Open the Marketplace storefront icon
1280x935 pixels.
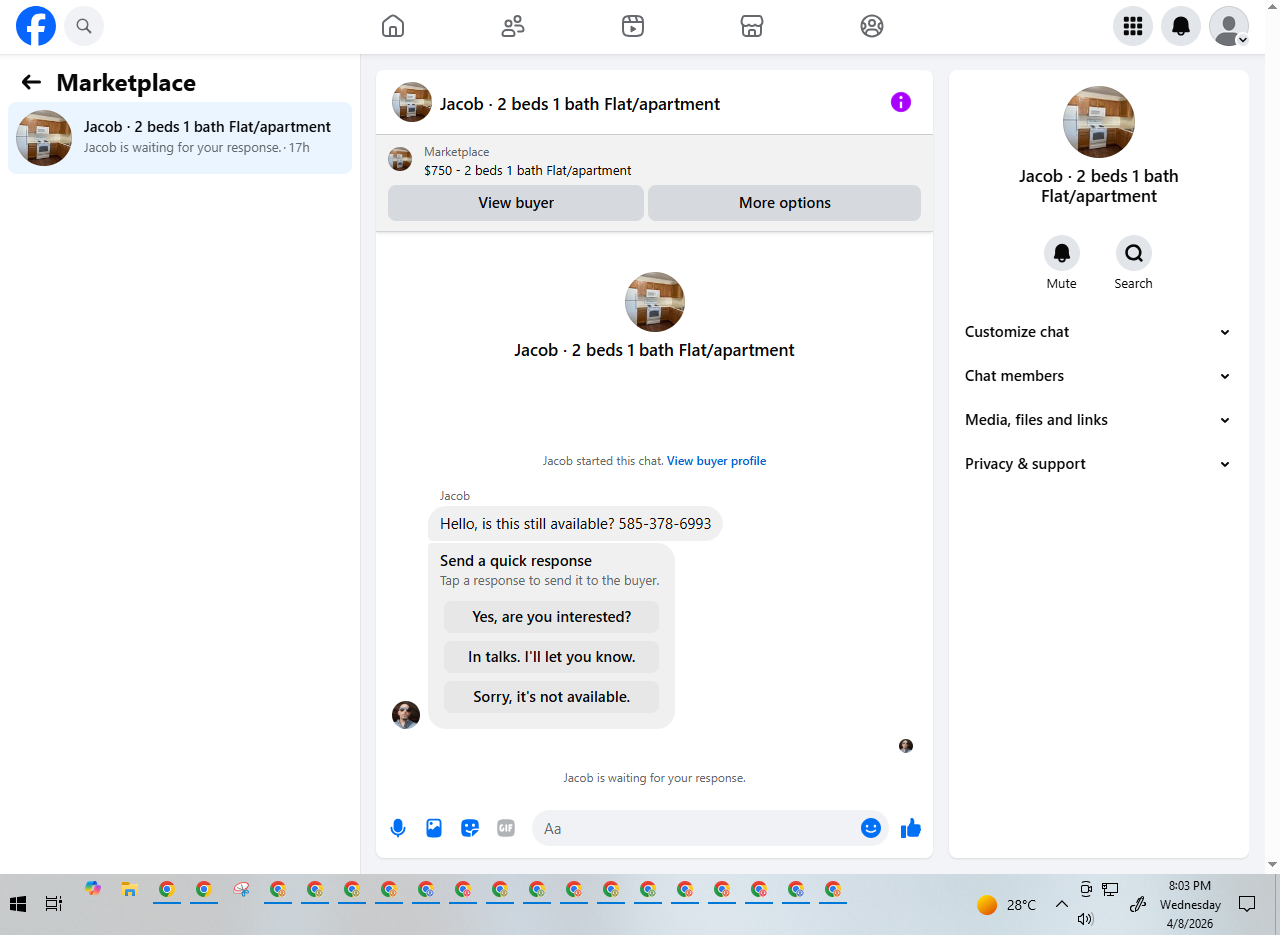[752, 26]
